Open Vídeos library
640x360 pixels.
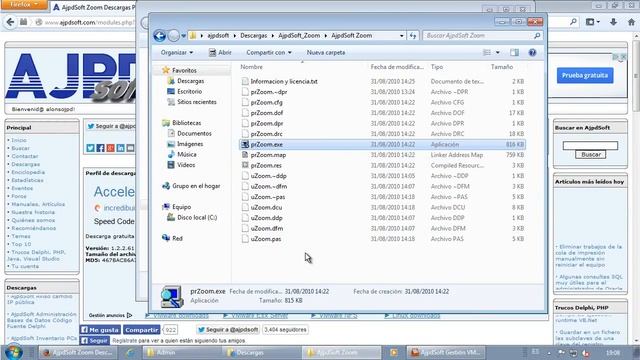click(x=186, y=165)
